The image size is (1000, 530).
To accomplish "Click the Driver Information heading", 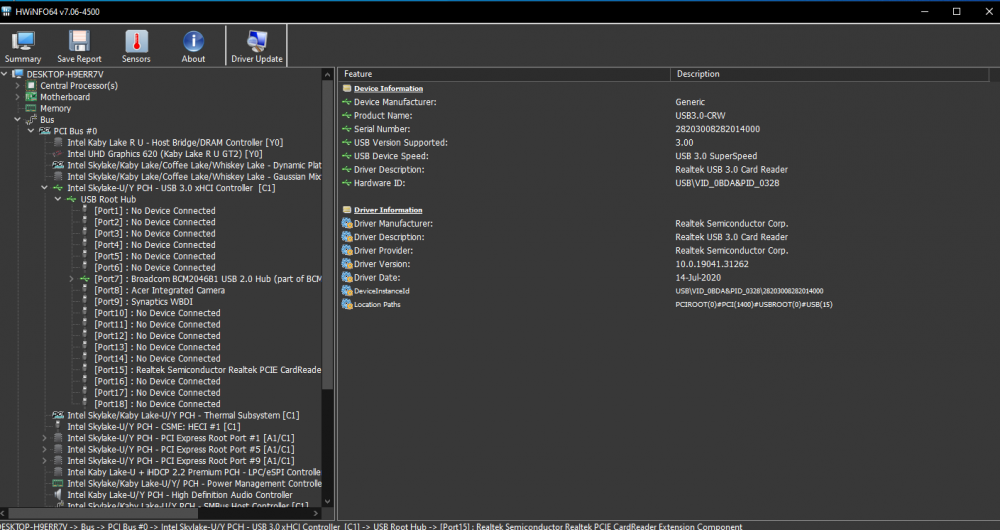I will click(388, 210).
